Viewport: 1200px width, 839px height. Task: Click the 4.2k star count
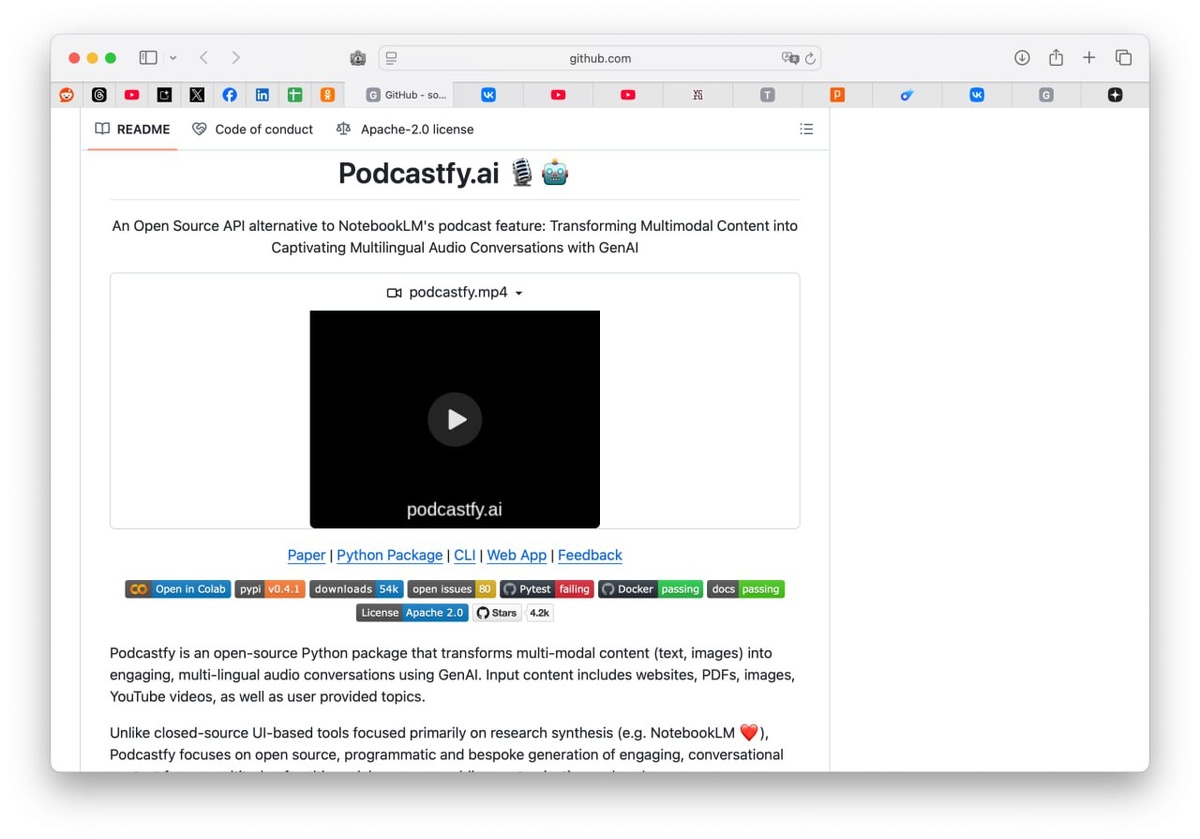point(539,612)
